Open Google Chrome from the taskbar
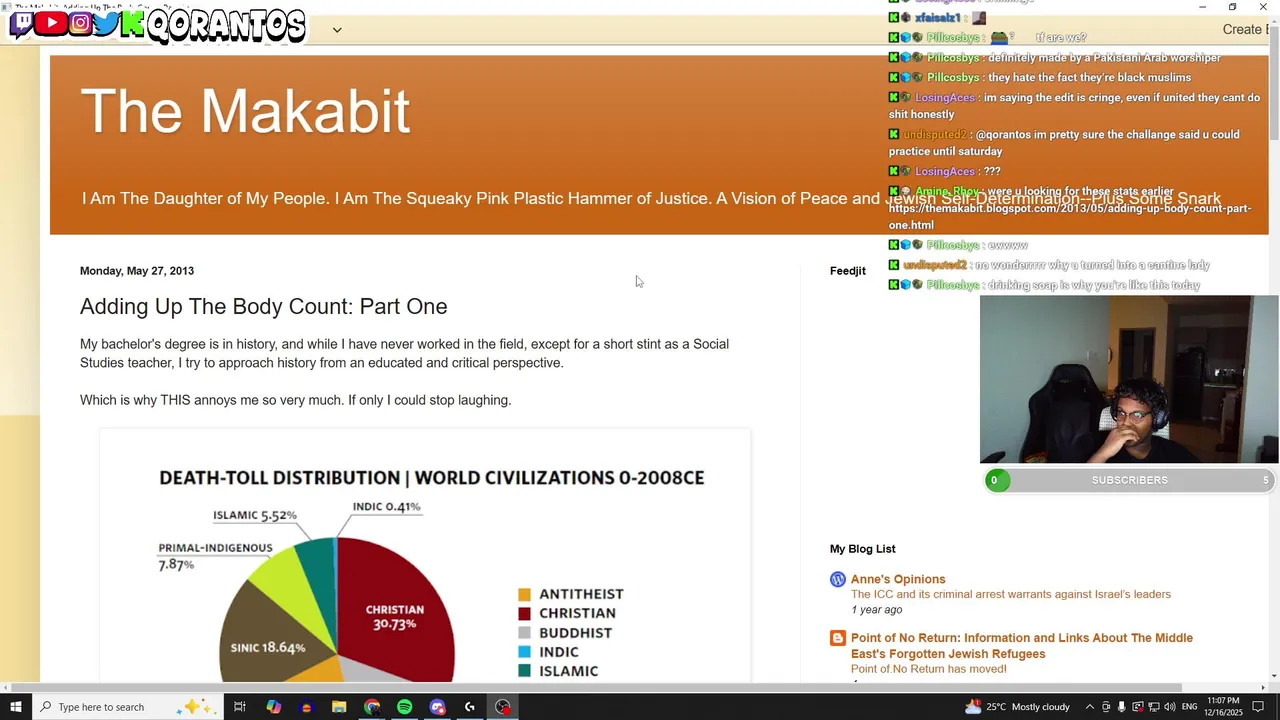Image resolution: width=1280 pixels, height=720 pixels. [x=372, y=707]
